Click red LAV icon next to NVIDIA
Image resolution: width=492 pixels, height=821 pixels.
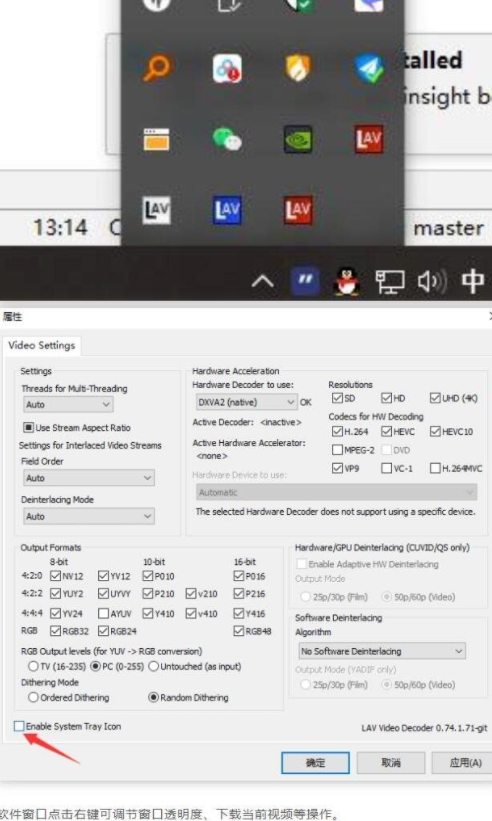pyautogui.click(x=368, y=139)
